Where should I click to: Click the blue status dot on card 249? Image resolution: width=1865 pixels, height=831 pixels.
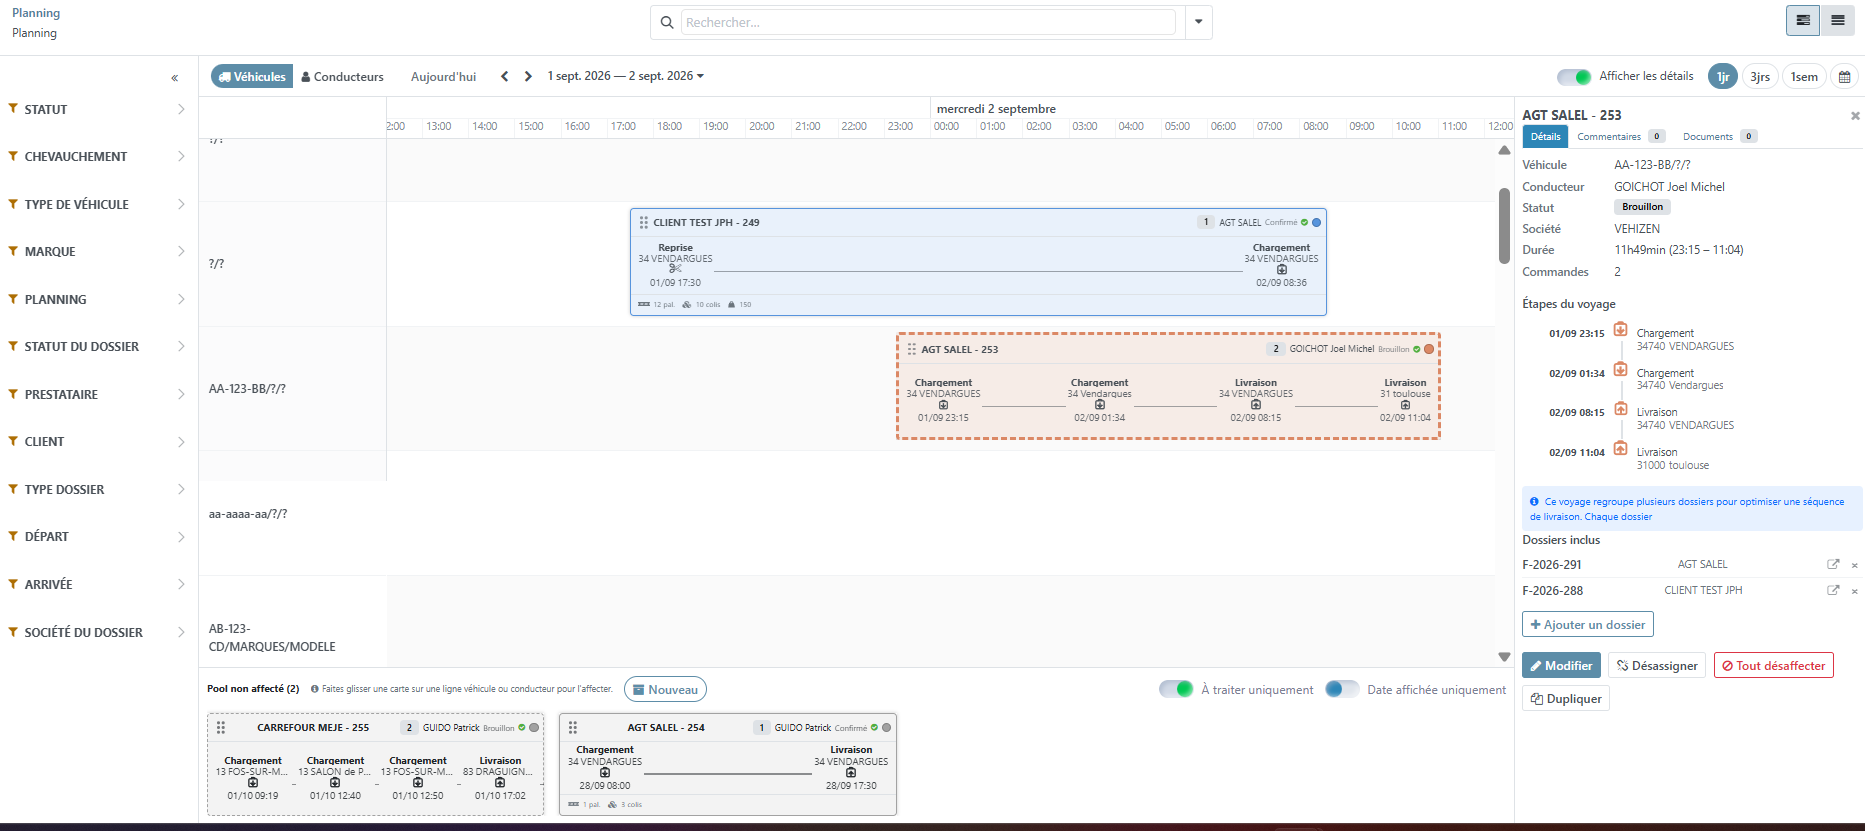point(1316,222)
